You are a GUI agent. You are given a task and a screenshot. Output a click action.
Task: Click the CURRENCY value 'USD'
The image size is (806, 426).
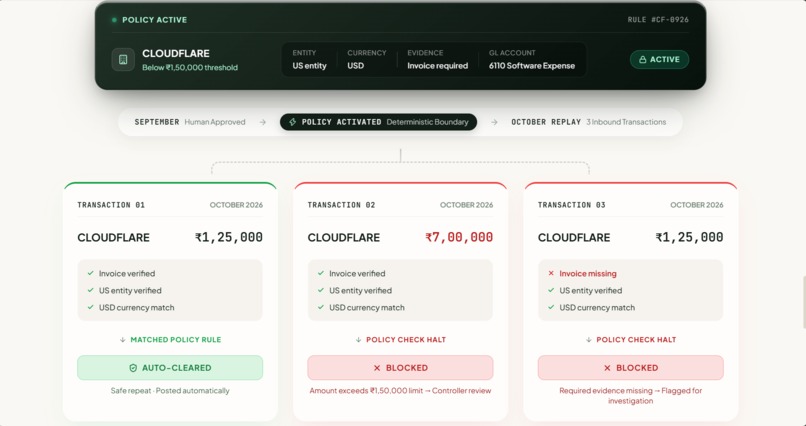(x=355, y=66)
